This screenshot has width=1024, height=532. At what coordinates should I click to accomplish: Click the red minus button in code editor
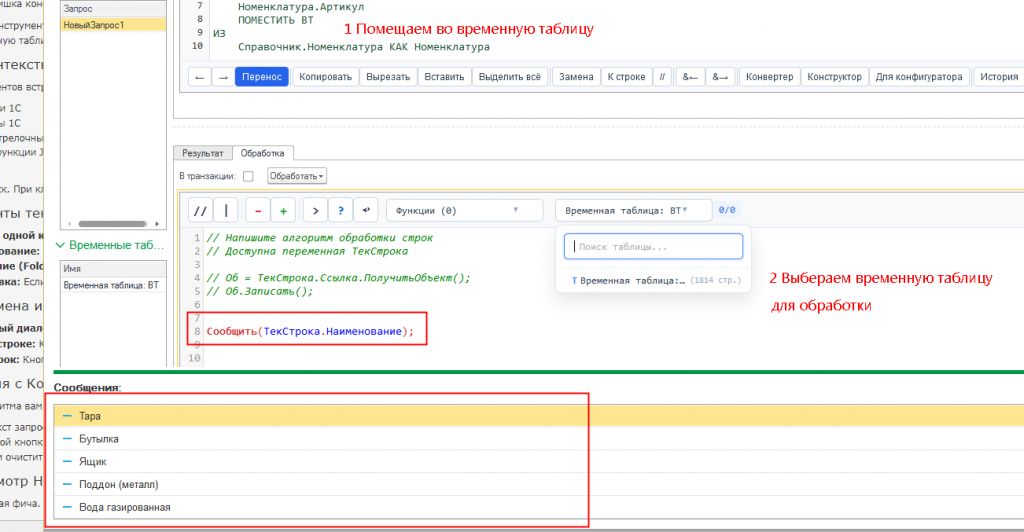(x=257, y=211)
